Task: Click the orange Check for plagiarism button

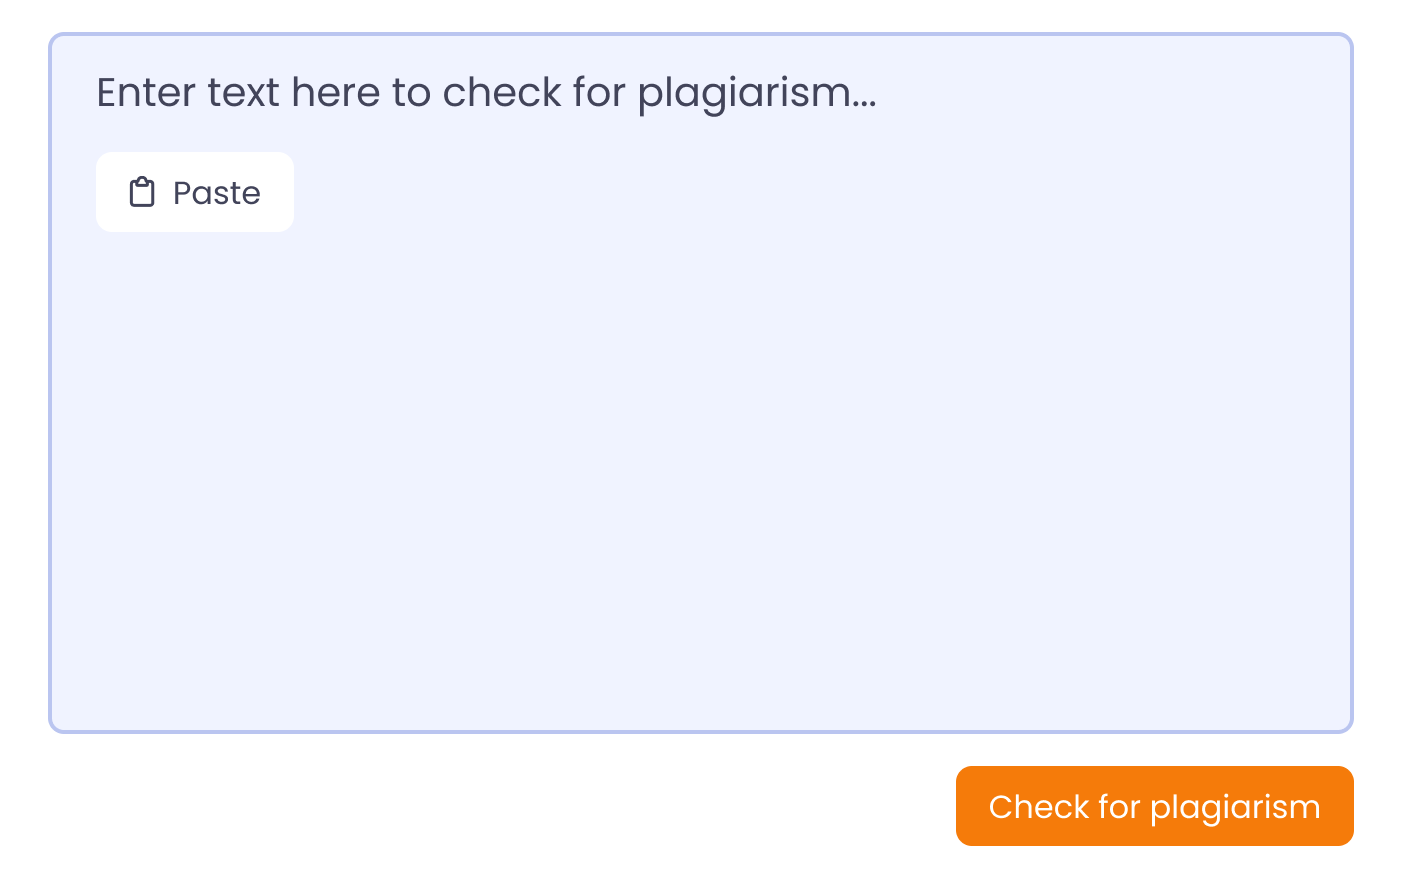Action: pos(1154,806)
